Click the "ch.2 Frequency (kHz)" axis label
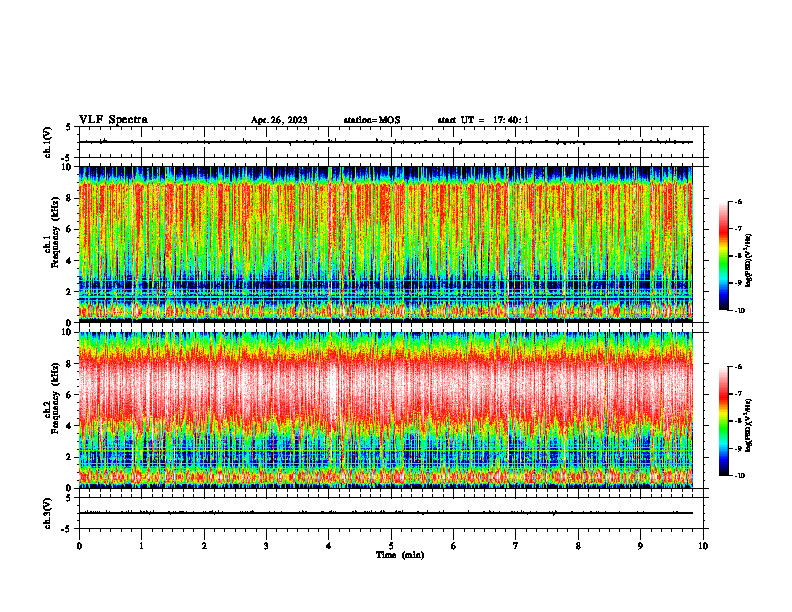 52,399
